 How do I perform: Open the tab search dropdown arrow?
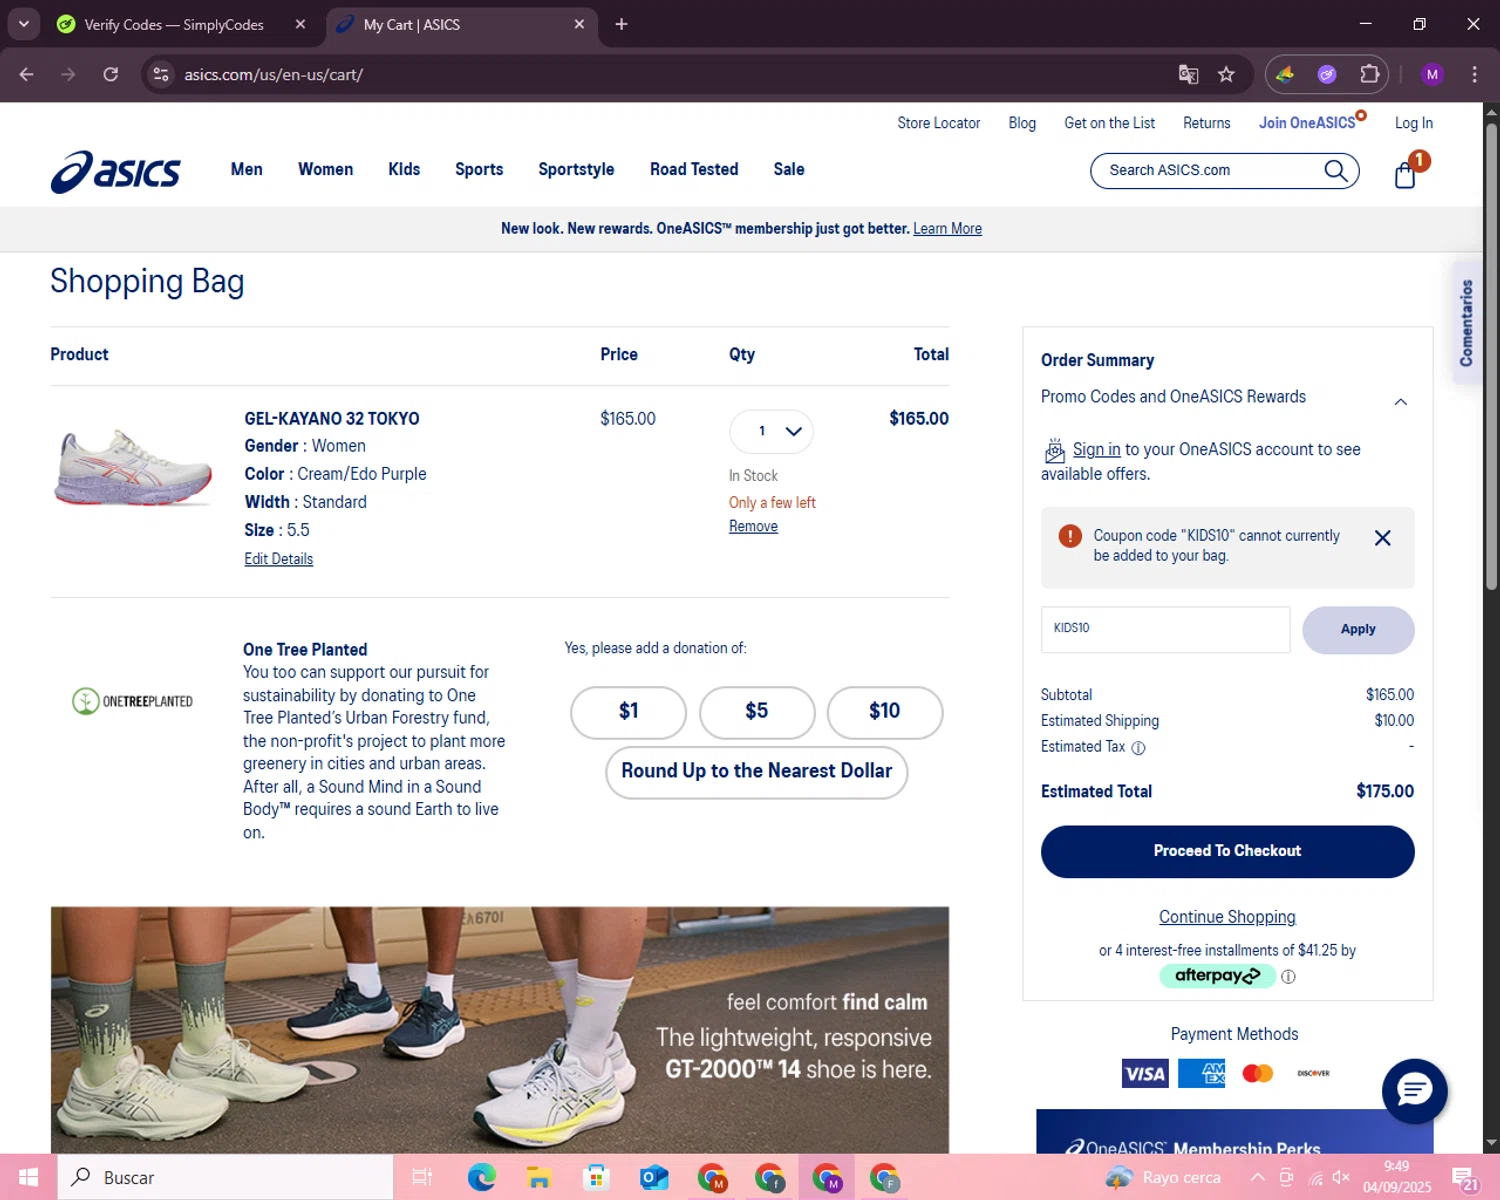[23, 24]
